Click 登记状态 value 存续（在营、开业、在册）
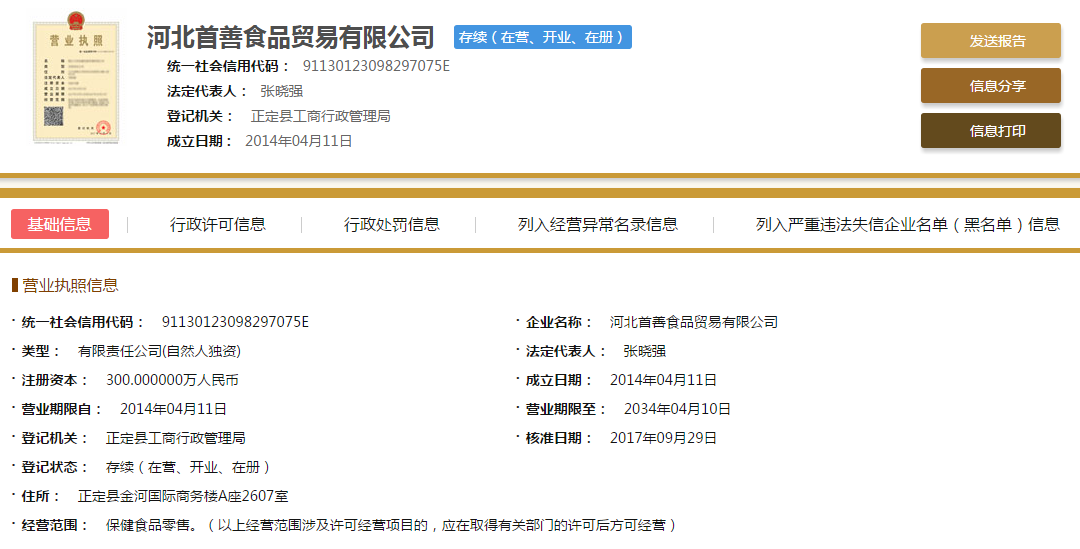Image resolution: width=1080 pixels, height=549 pixels. [x=189, y=467]
